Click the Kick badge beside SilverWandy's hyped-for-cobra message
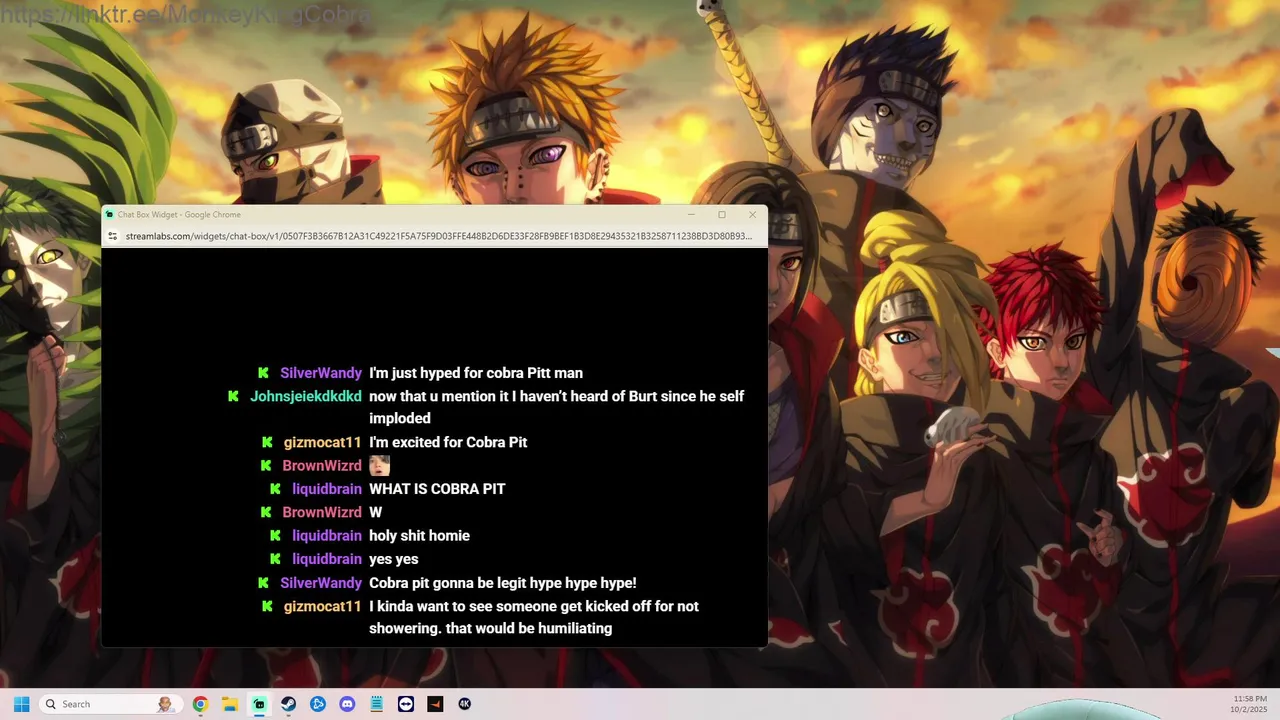This screenshot has width=1280, height=720. coord(263,373)
